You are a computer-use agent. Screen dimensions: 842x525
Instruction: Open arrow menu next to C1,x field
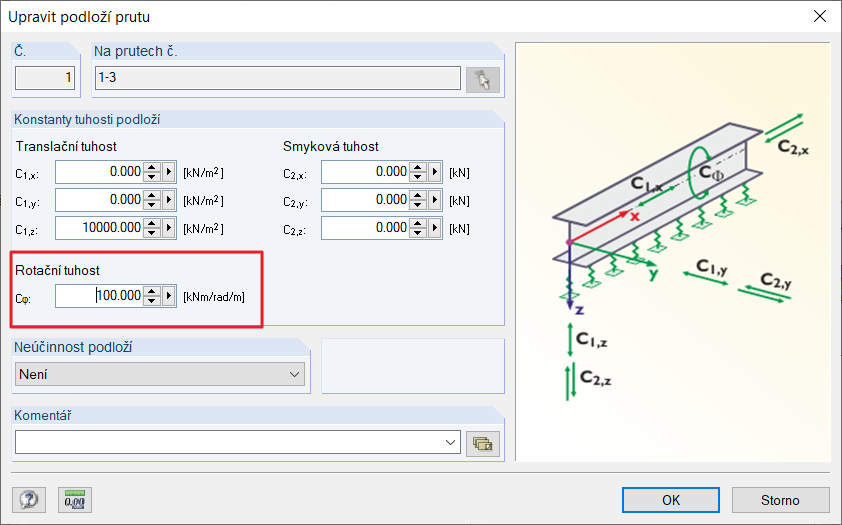pyautogui.click(x=169, y=172)
